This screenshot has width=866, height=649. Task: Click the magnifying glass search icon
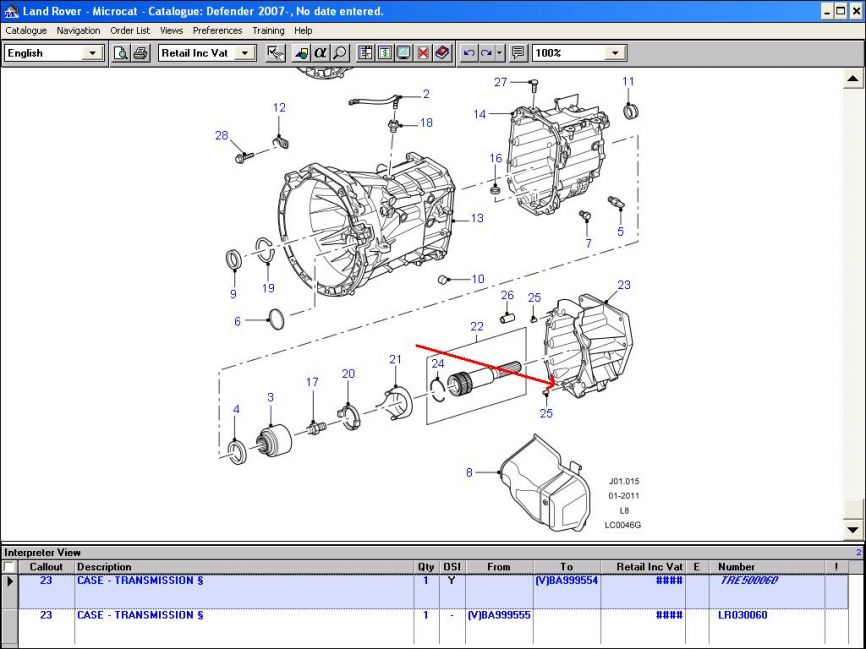[340, 53]
